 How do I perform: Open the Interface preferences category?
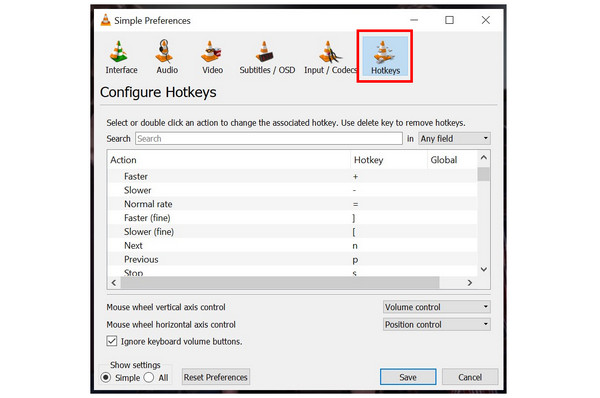pos(121,57)
